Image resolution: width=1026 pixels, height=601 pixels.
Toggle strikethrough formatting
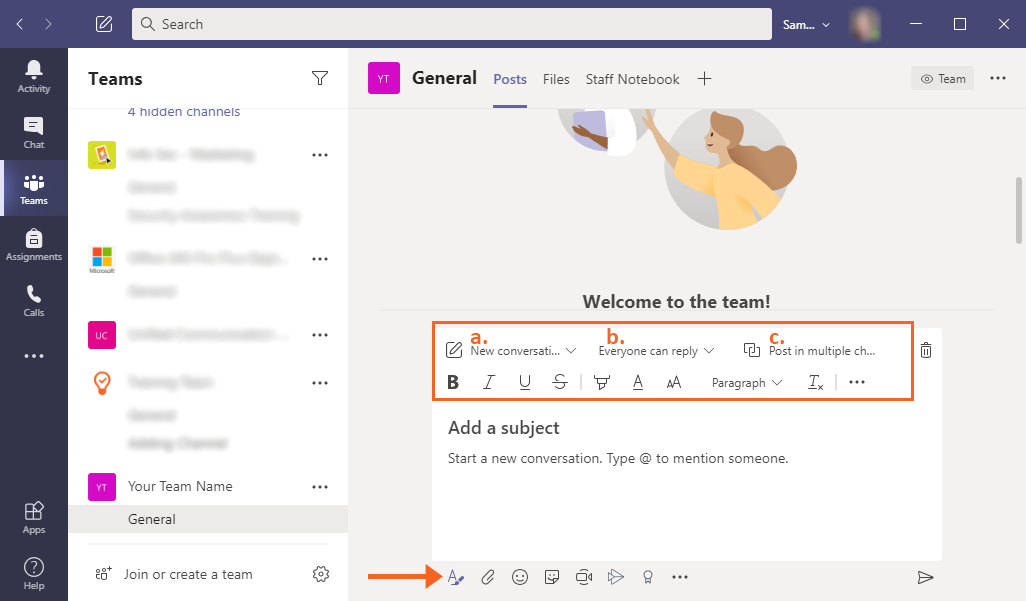point(560,382)
